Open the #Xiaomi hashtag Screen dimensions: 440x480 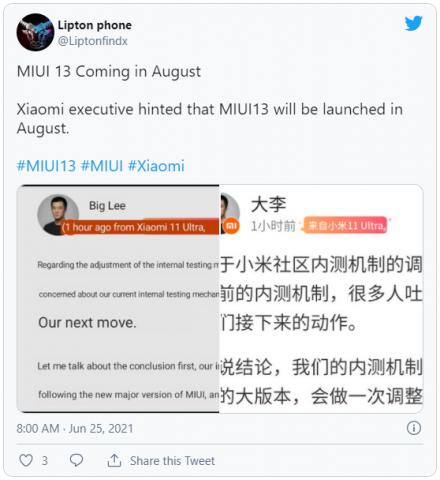pos(156,166)
